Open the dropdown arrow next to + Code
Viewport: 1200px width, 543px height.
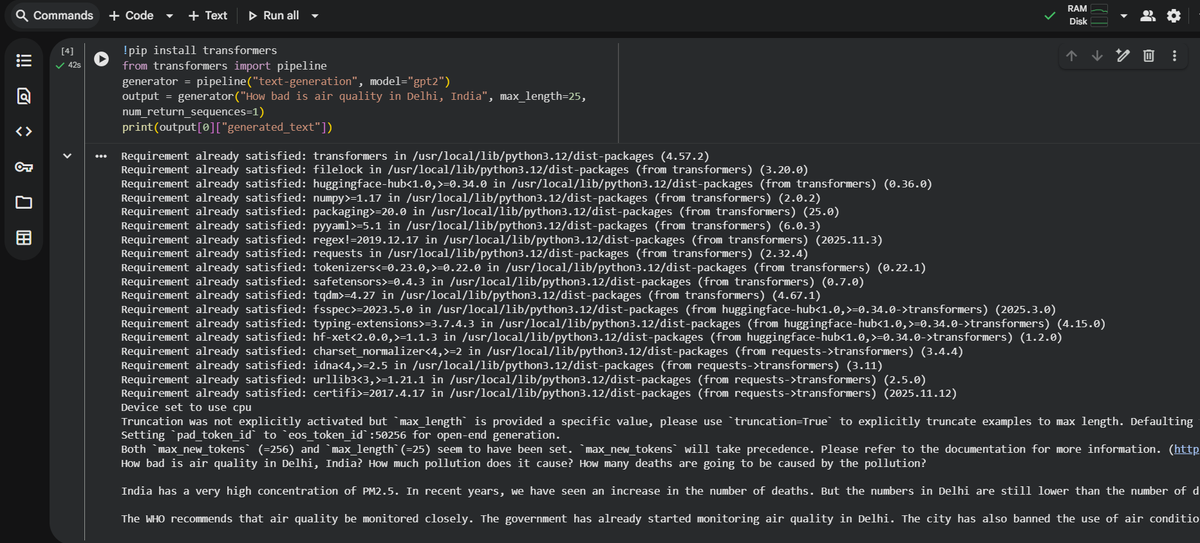click(x=169, y=15)
